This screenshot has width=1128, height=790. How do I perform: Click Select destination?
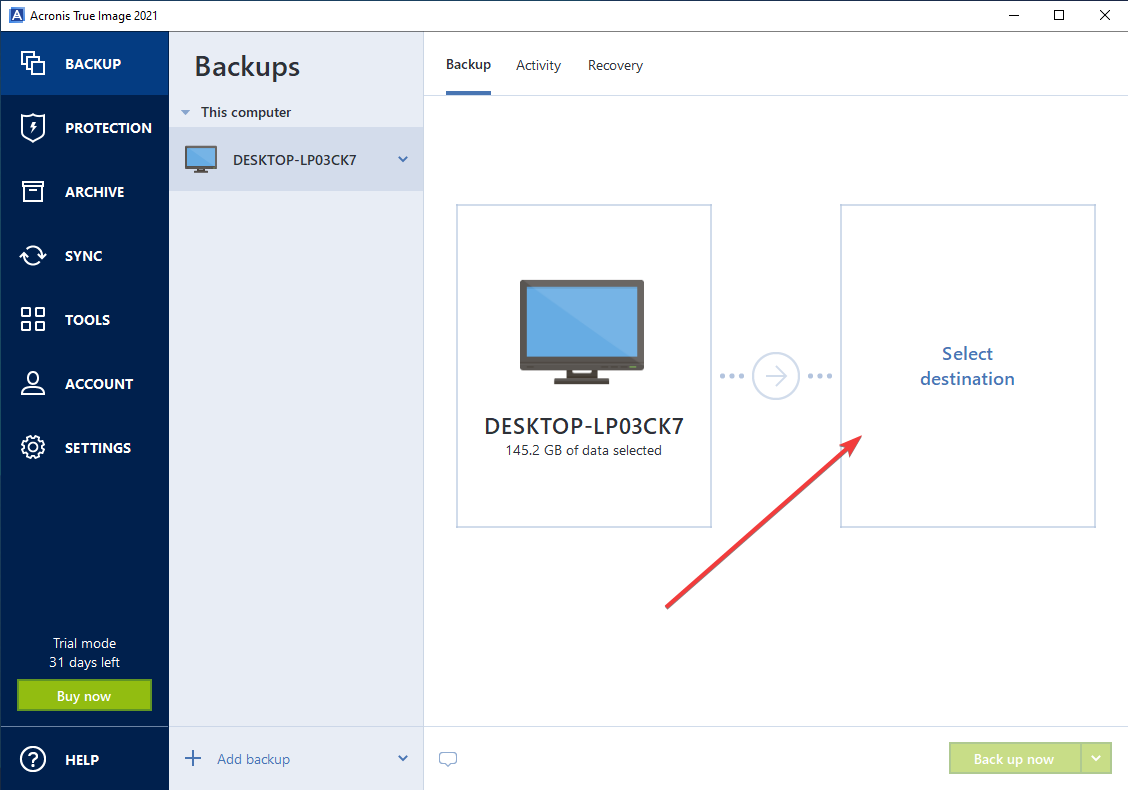(967, 366)
